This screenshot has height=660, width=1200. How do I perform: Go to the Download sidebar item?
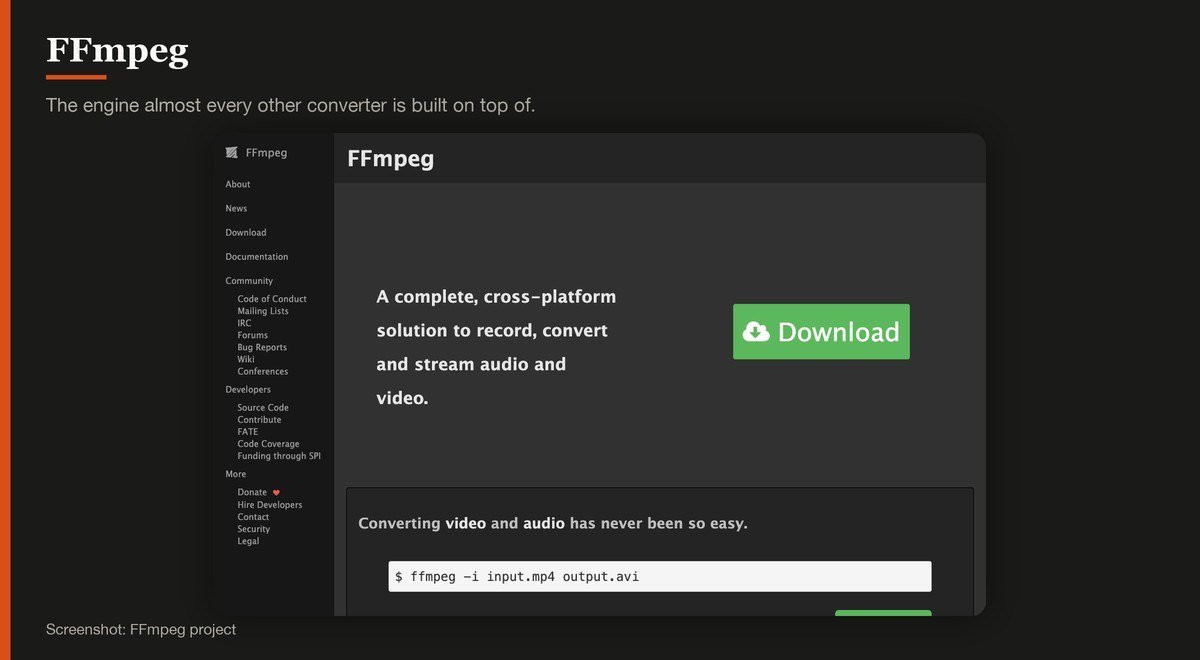click(x=246, y=232)
